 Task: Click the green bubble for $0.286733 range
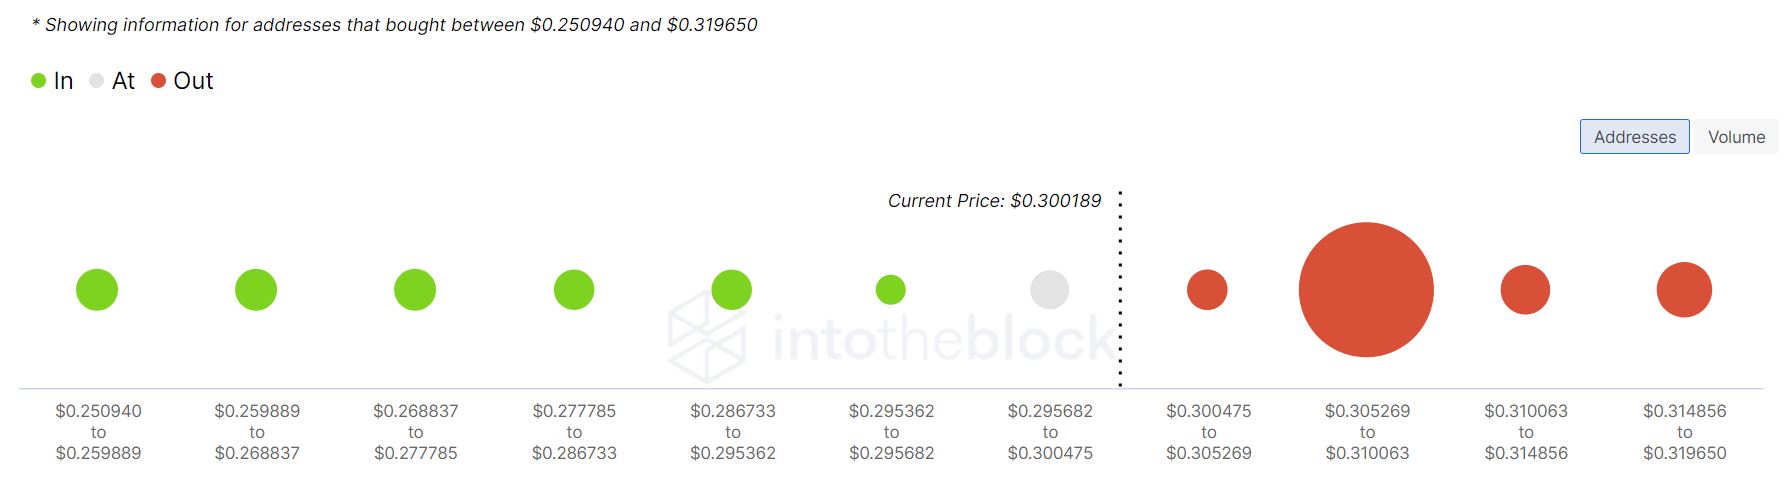tap(732, 290)
